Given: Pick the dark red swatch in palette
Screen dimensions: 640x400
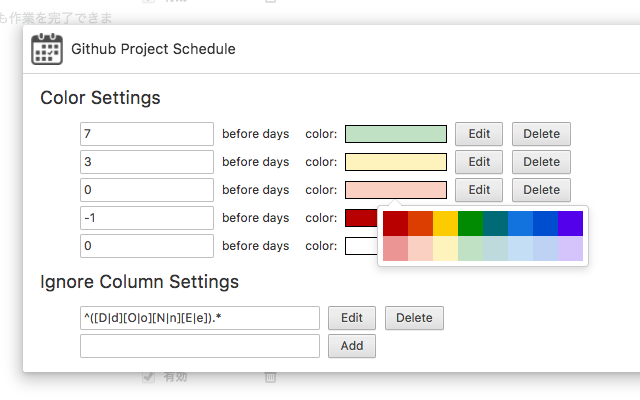Looking at the screenshot, I should pos(395,223).
